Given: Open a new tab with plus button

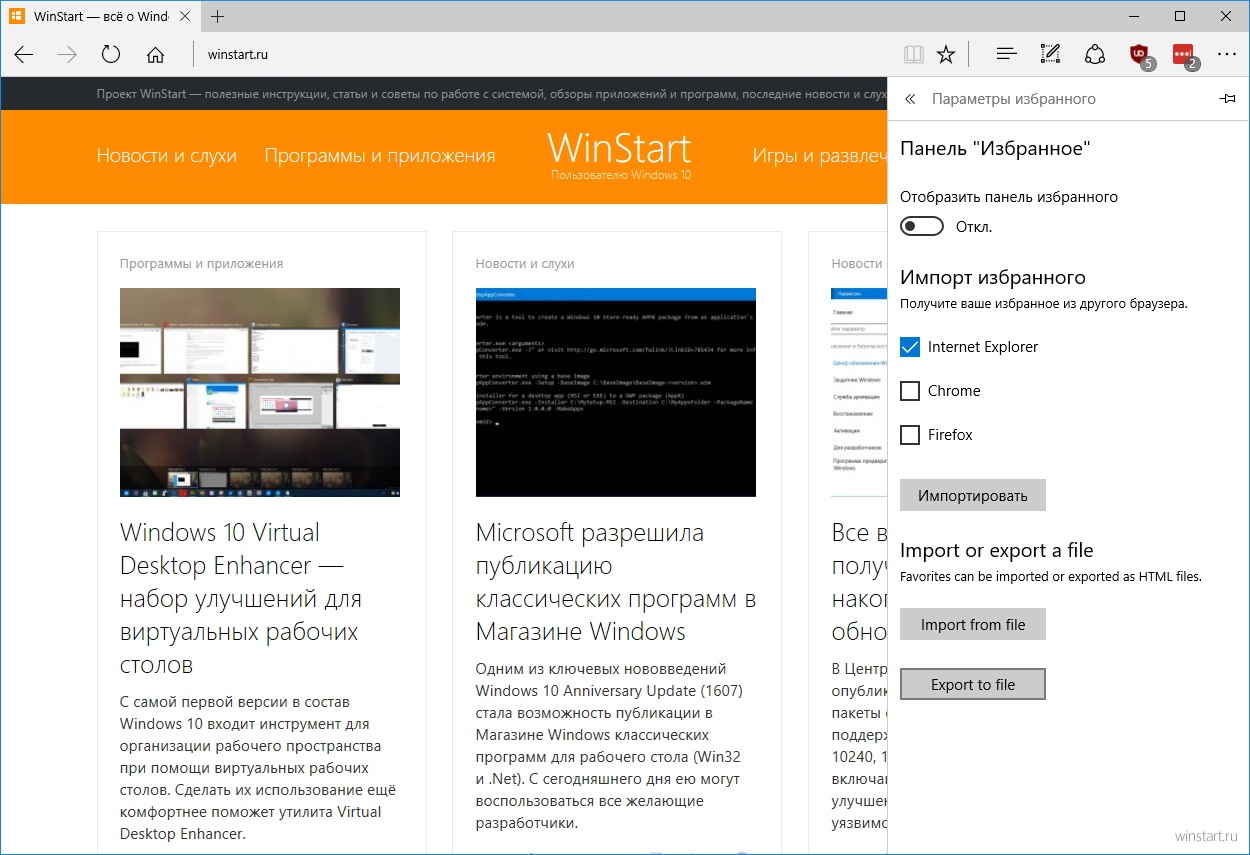Looking at the screenshot, I should coord(217,16).
